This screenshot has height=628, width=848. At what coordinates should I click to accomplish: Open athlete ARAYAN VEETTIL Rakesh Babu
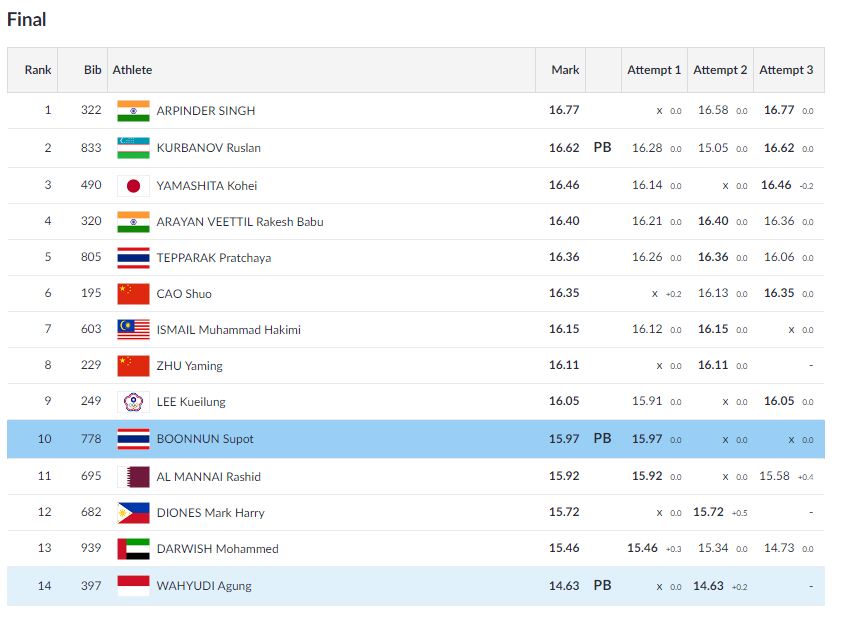pyautogui.click(x=240, y=222)
